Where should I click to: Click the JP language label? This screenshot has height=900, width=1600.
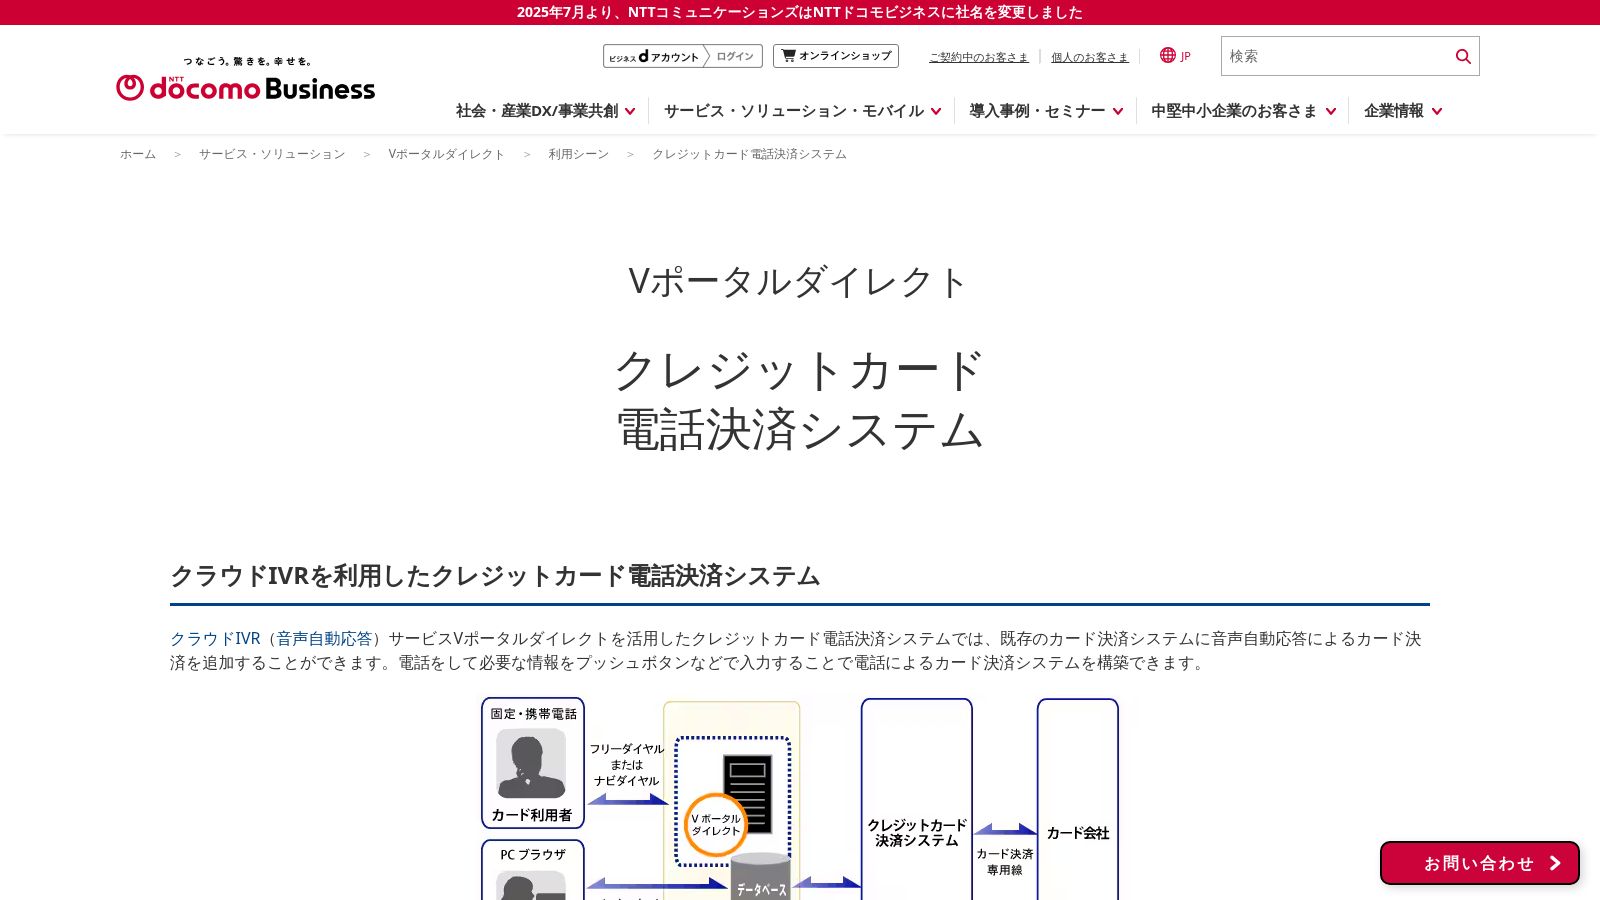(1185, 57)
